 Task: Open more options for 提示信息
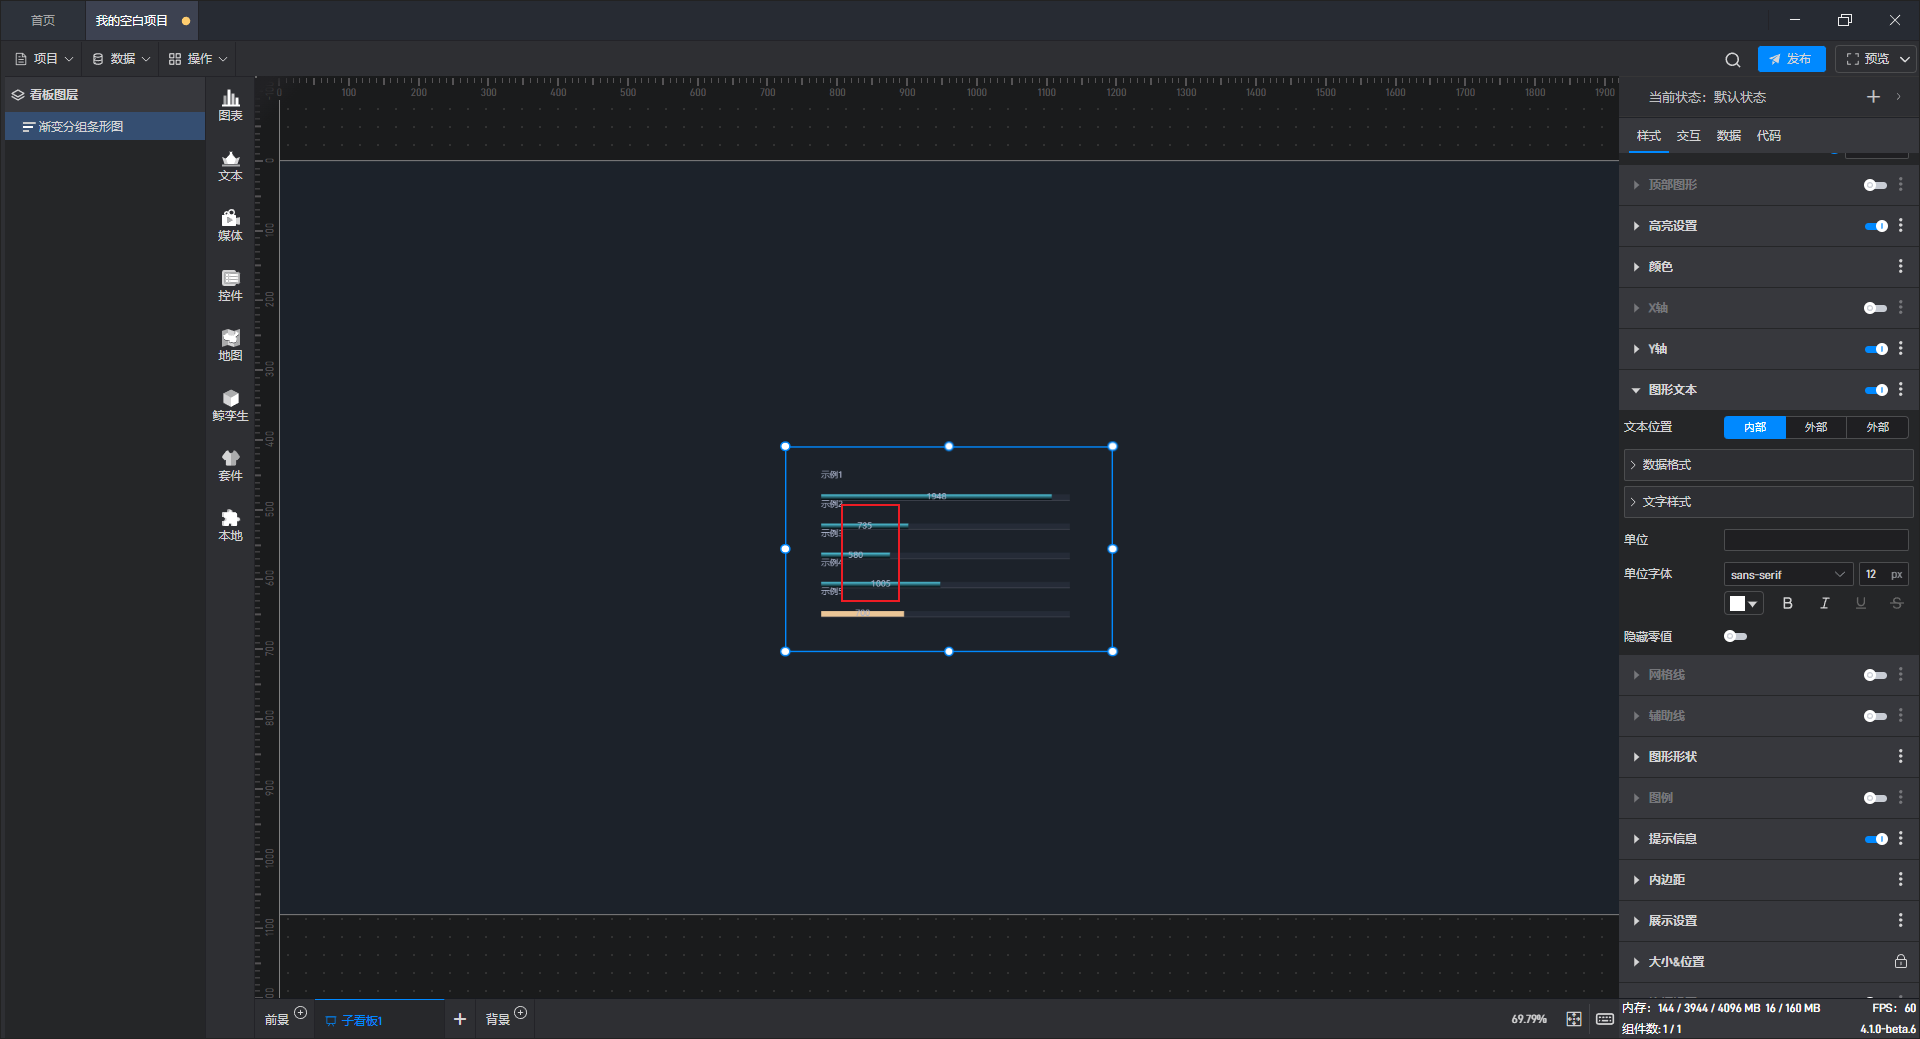(1901, 839)
